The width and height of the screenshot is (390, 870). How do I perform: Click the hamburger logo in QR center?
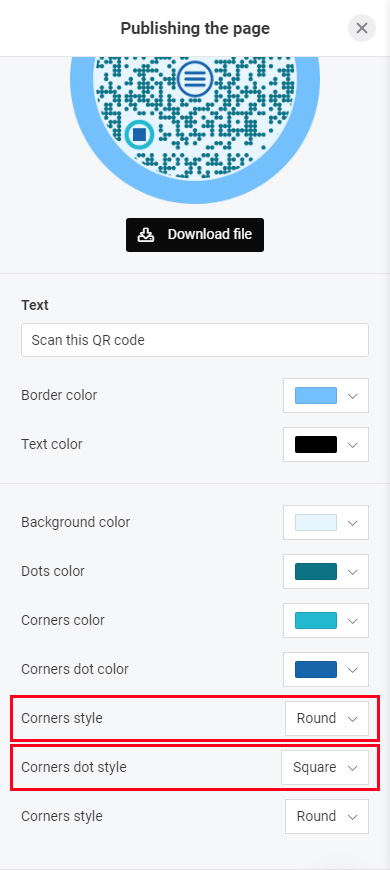195,79
